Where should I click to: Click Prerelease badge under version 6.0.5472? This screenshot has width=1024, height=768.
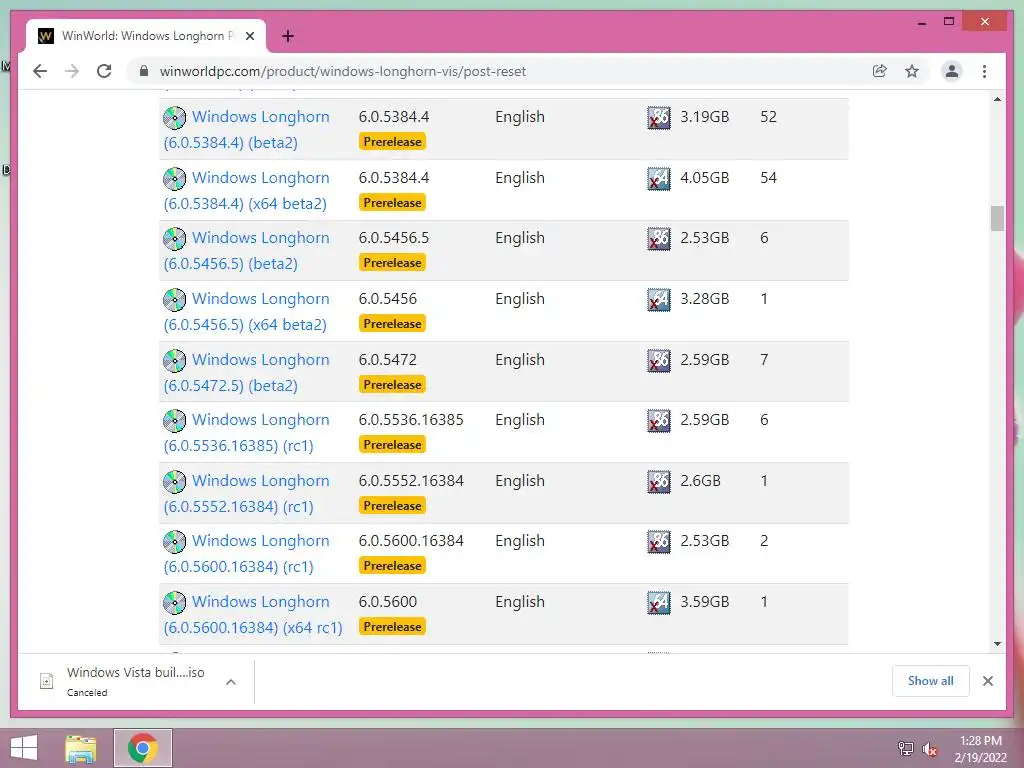[392, 385]
